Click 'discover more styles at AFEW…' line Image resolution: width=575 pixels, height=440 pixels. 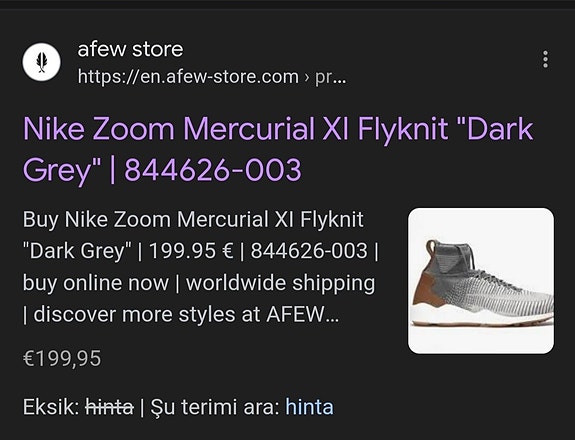(186, 314)
